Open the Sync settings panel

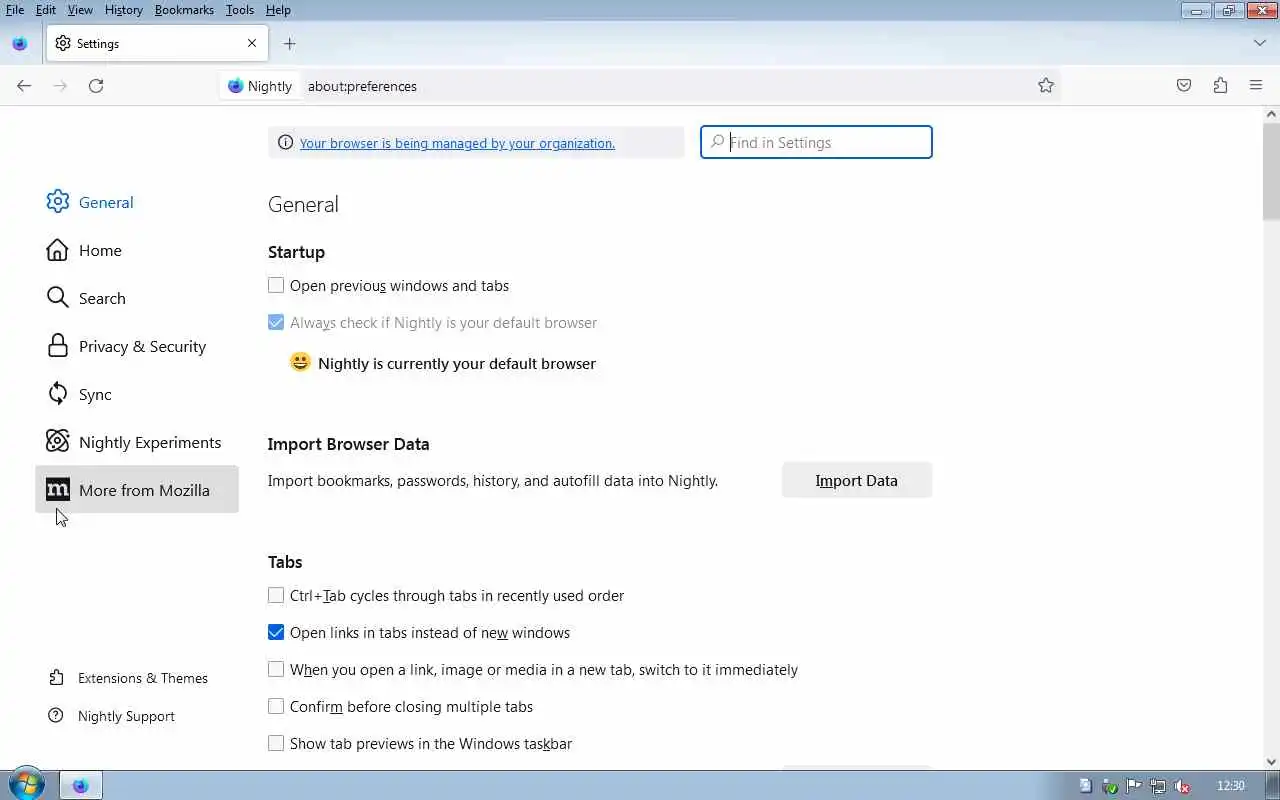137,394
